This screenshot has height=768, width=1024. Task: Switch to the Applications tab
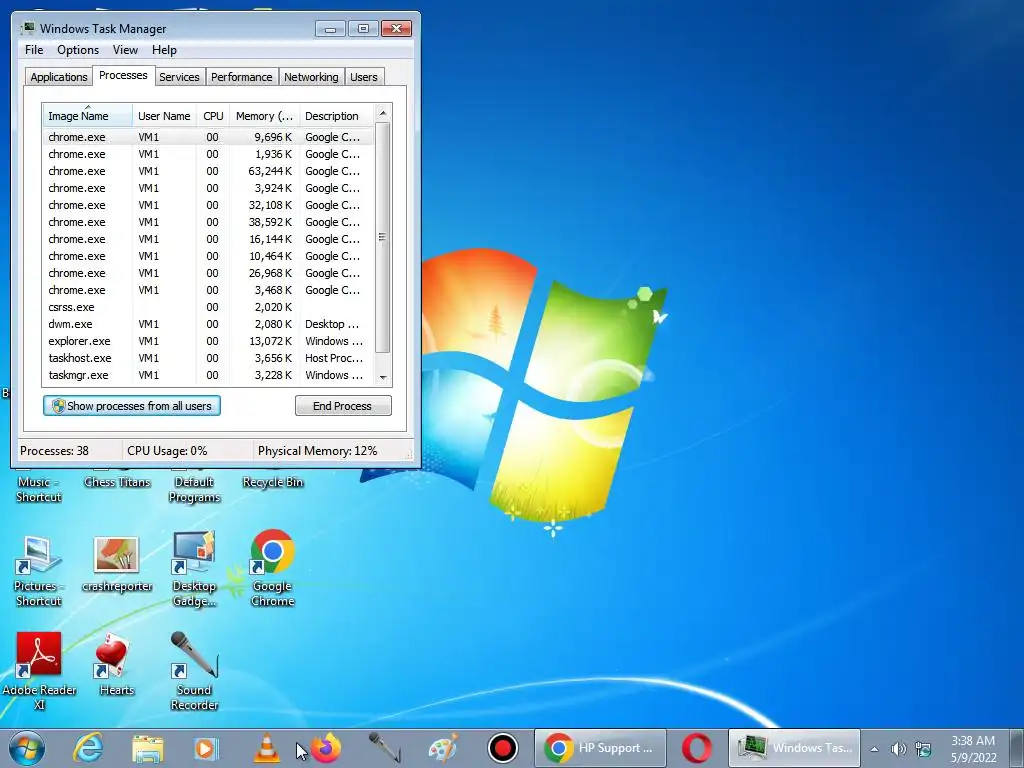[x=59, y=77]
